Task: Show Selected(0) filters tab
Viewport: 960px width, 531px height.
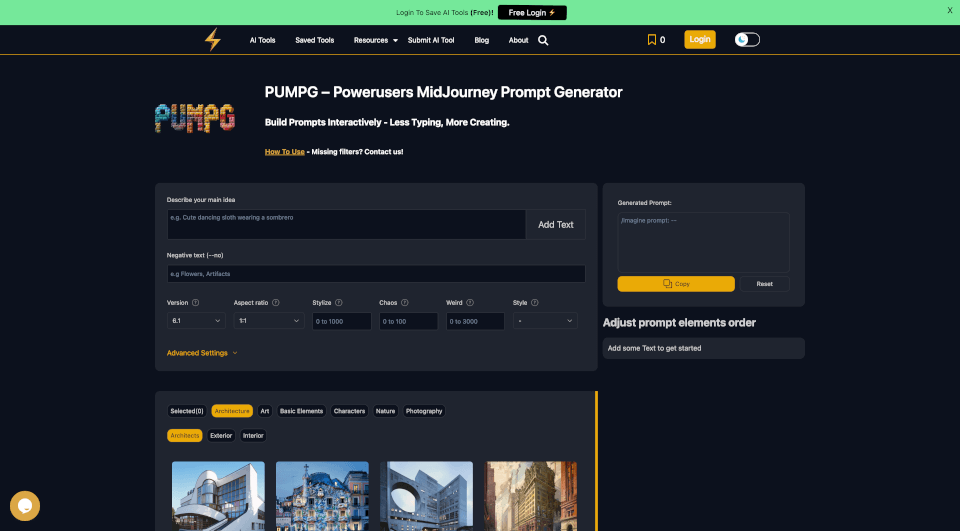Action: [187, 411]
